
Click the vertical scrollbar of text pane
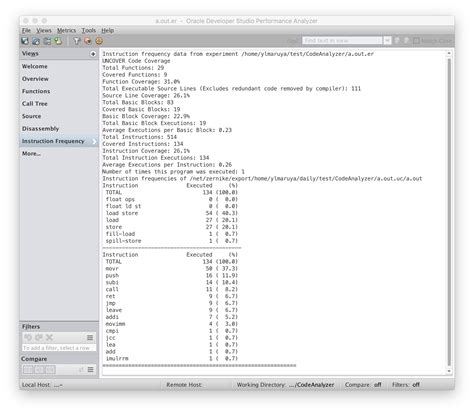click(449, 212)
